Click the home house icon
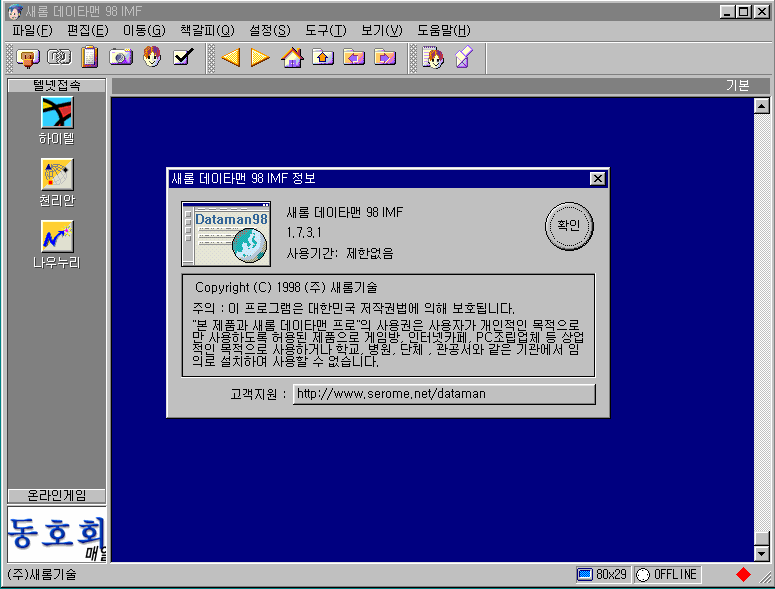 point(292,57)
